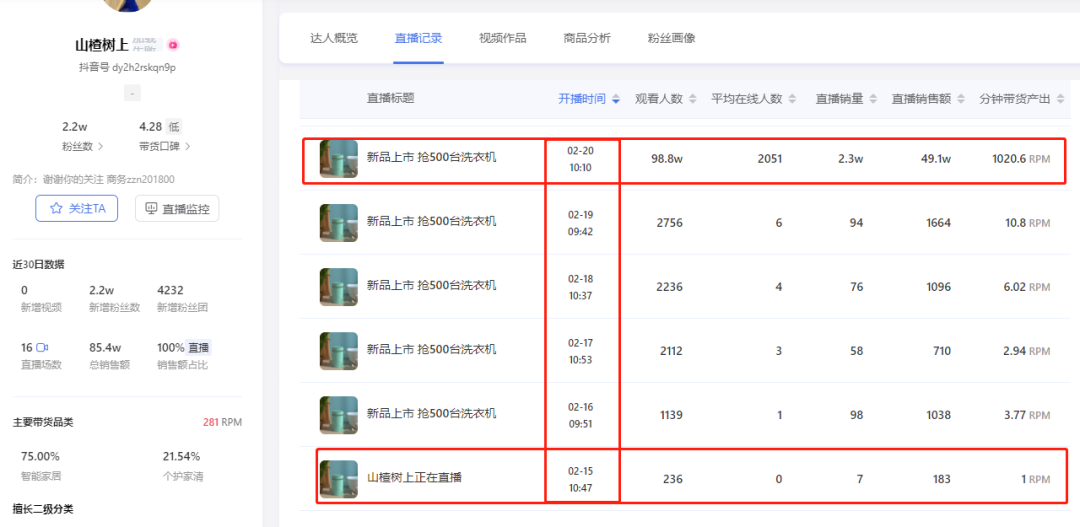Viewport: 1080px width, 527px height.
Task: Switch to 达人概览 tab
Action: (334, 38)
